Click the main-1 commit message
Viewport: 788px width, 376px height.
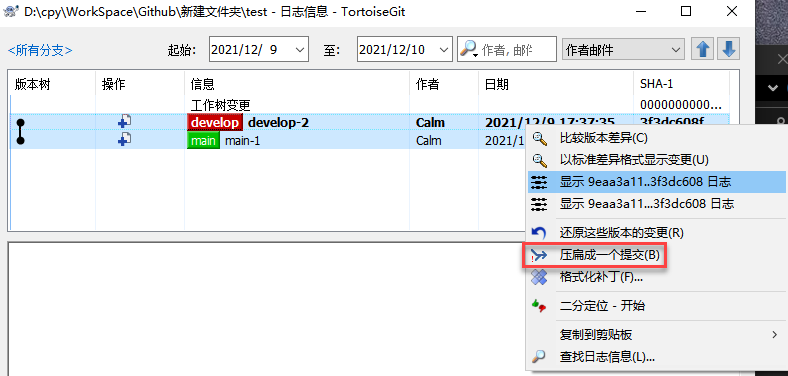[243, 141]
